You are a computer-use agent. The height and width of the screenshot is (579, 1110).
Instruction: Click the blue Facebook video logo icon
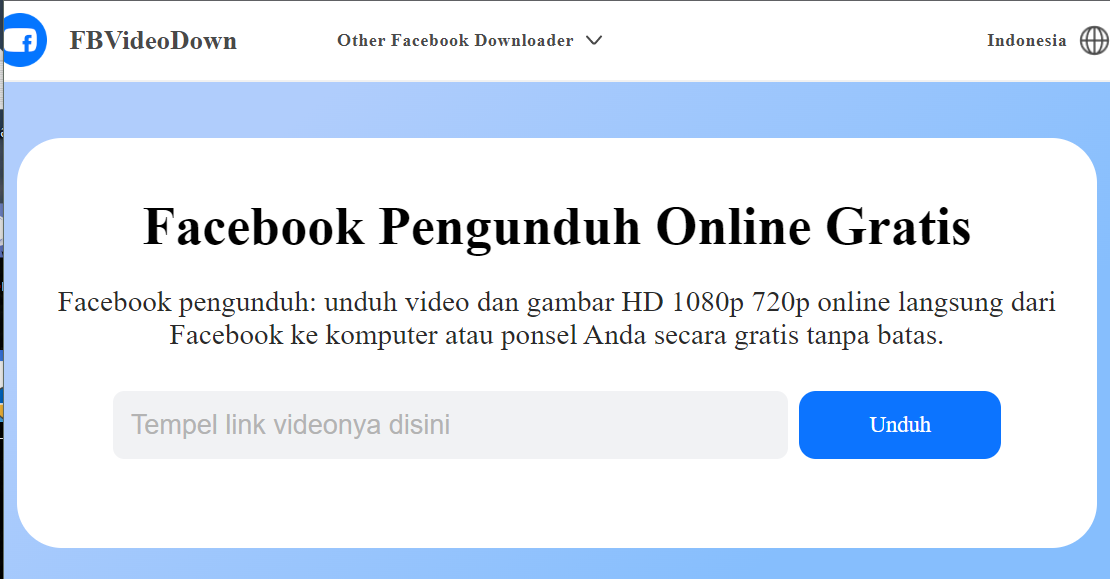tap(23, 41)
